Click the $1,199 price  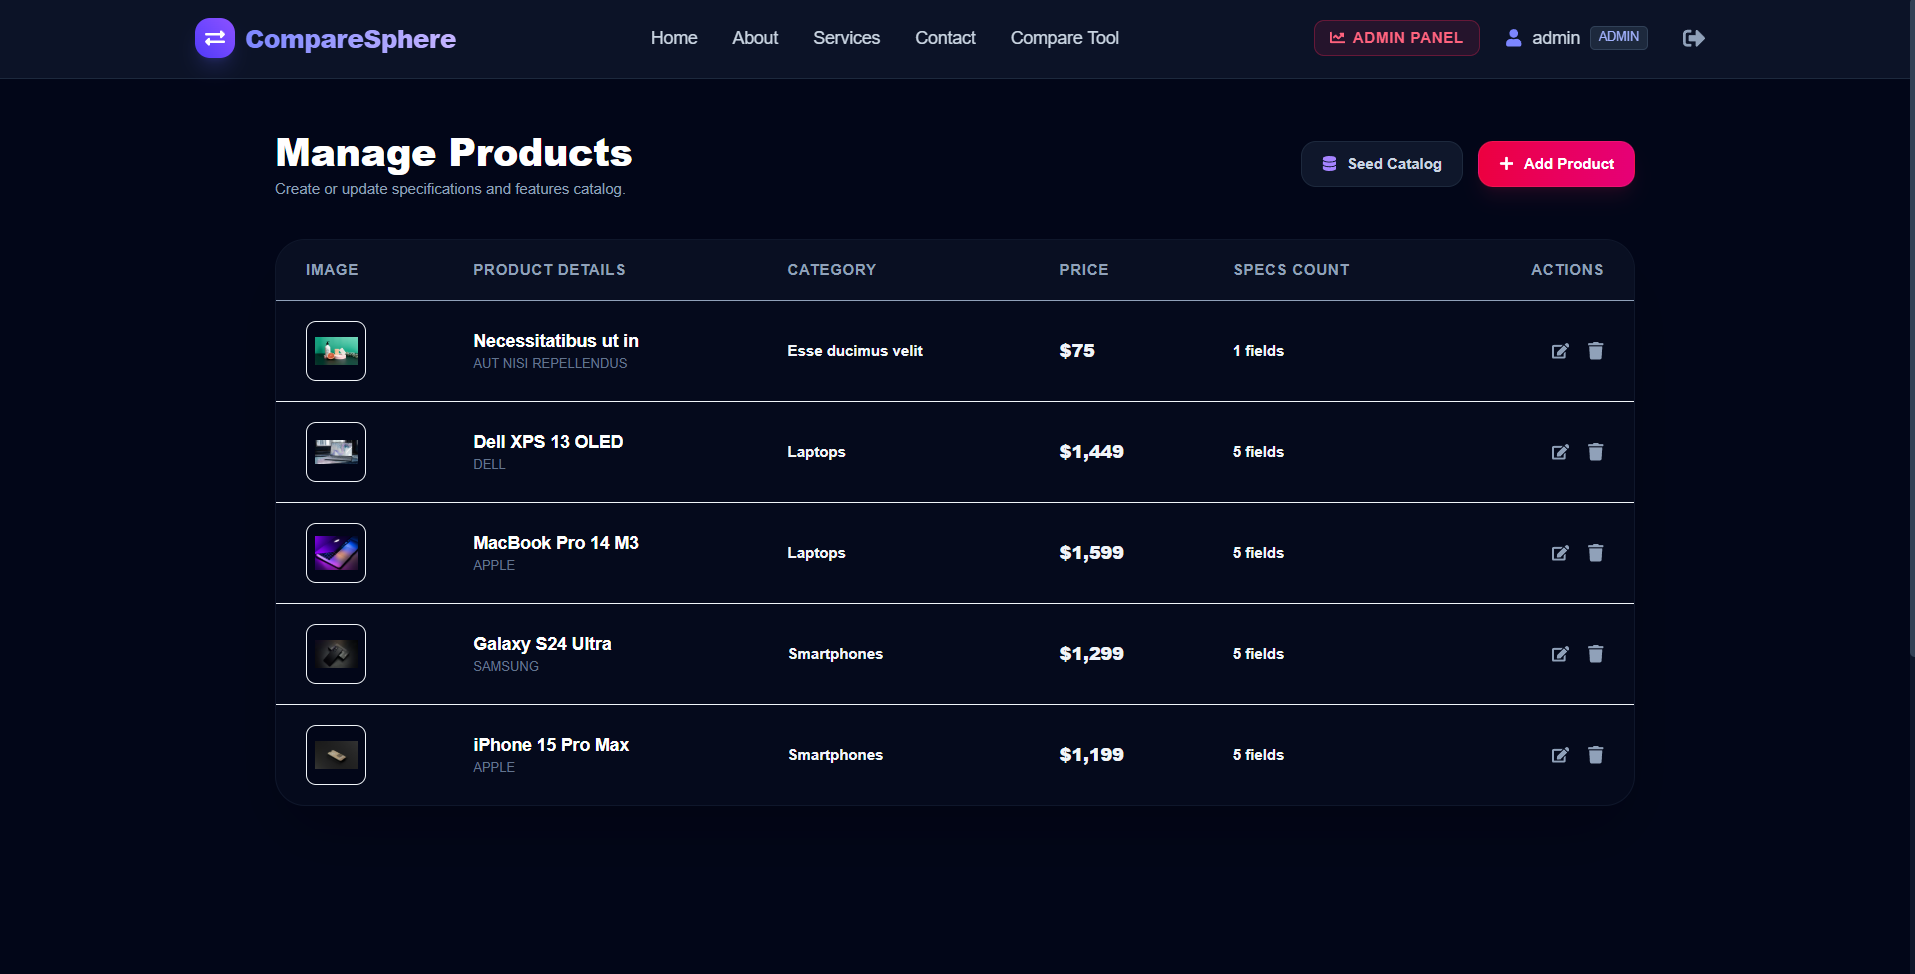point(1091,755)
